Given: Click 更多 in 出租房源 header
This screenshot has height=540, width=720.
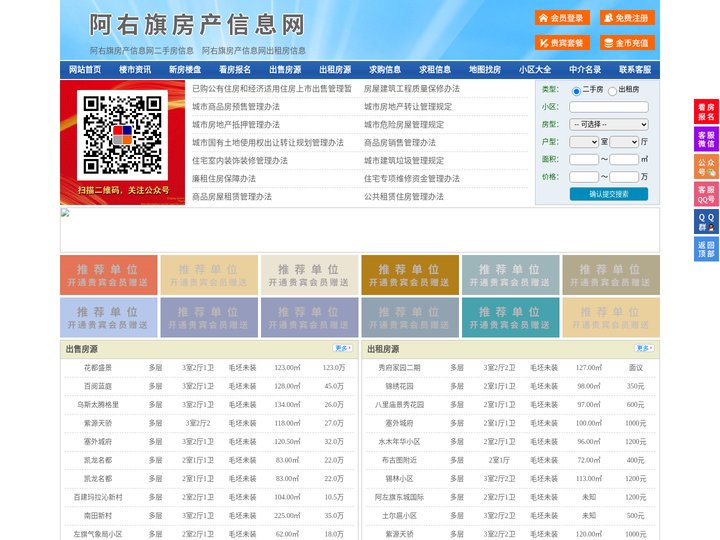Looking at the screenshot, I should pyautogui.click(x=644, y=349).
